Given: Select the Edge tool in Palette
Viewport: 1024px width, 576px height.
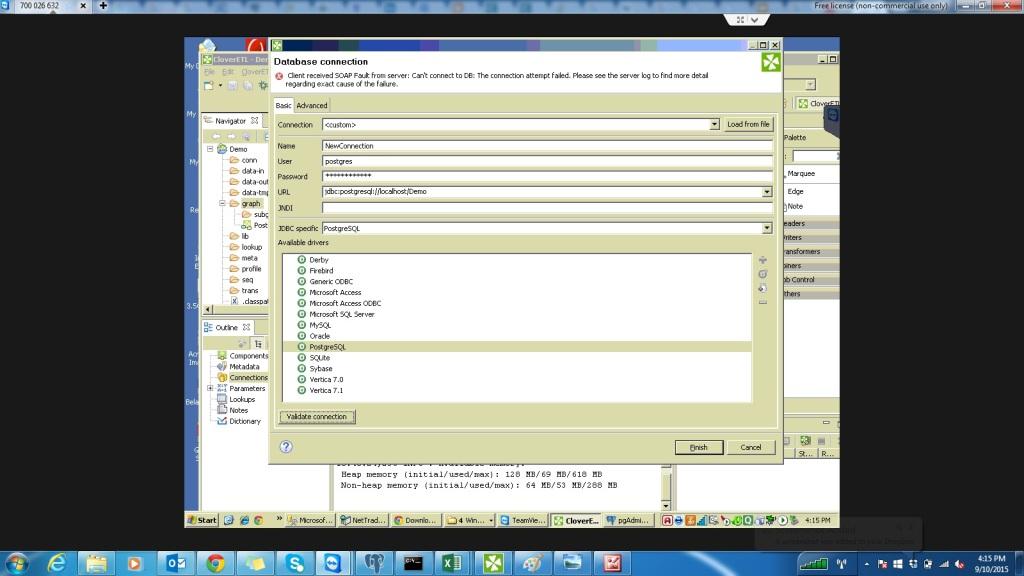Looking at the screenshot, I should [795, 191].
